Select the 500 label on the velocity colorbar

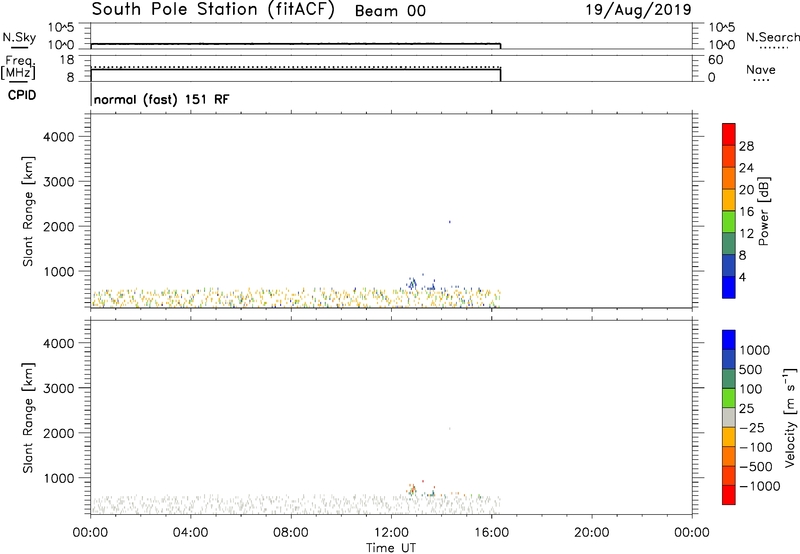pyautogui.click(x=752, y=370)
